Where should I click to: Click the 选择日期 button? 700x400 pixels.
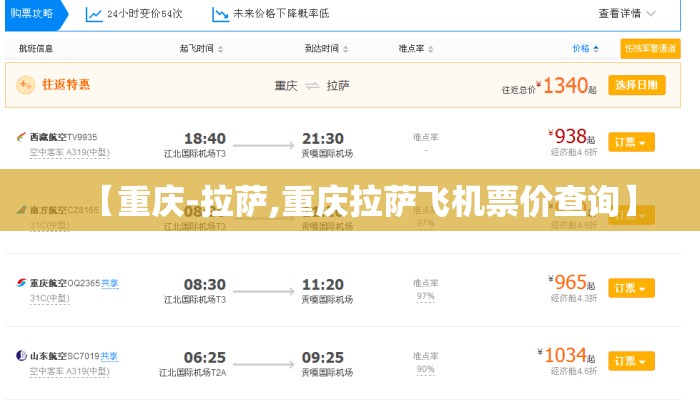point(637,85)
